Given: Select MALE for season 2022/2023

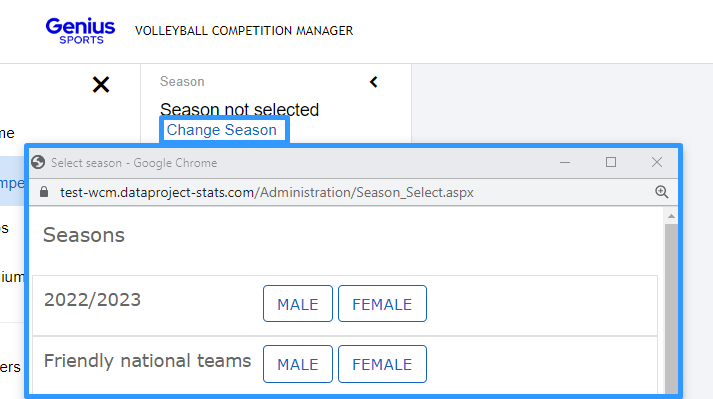Looking at the screenshot, I should coord(298,304).
